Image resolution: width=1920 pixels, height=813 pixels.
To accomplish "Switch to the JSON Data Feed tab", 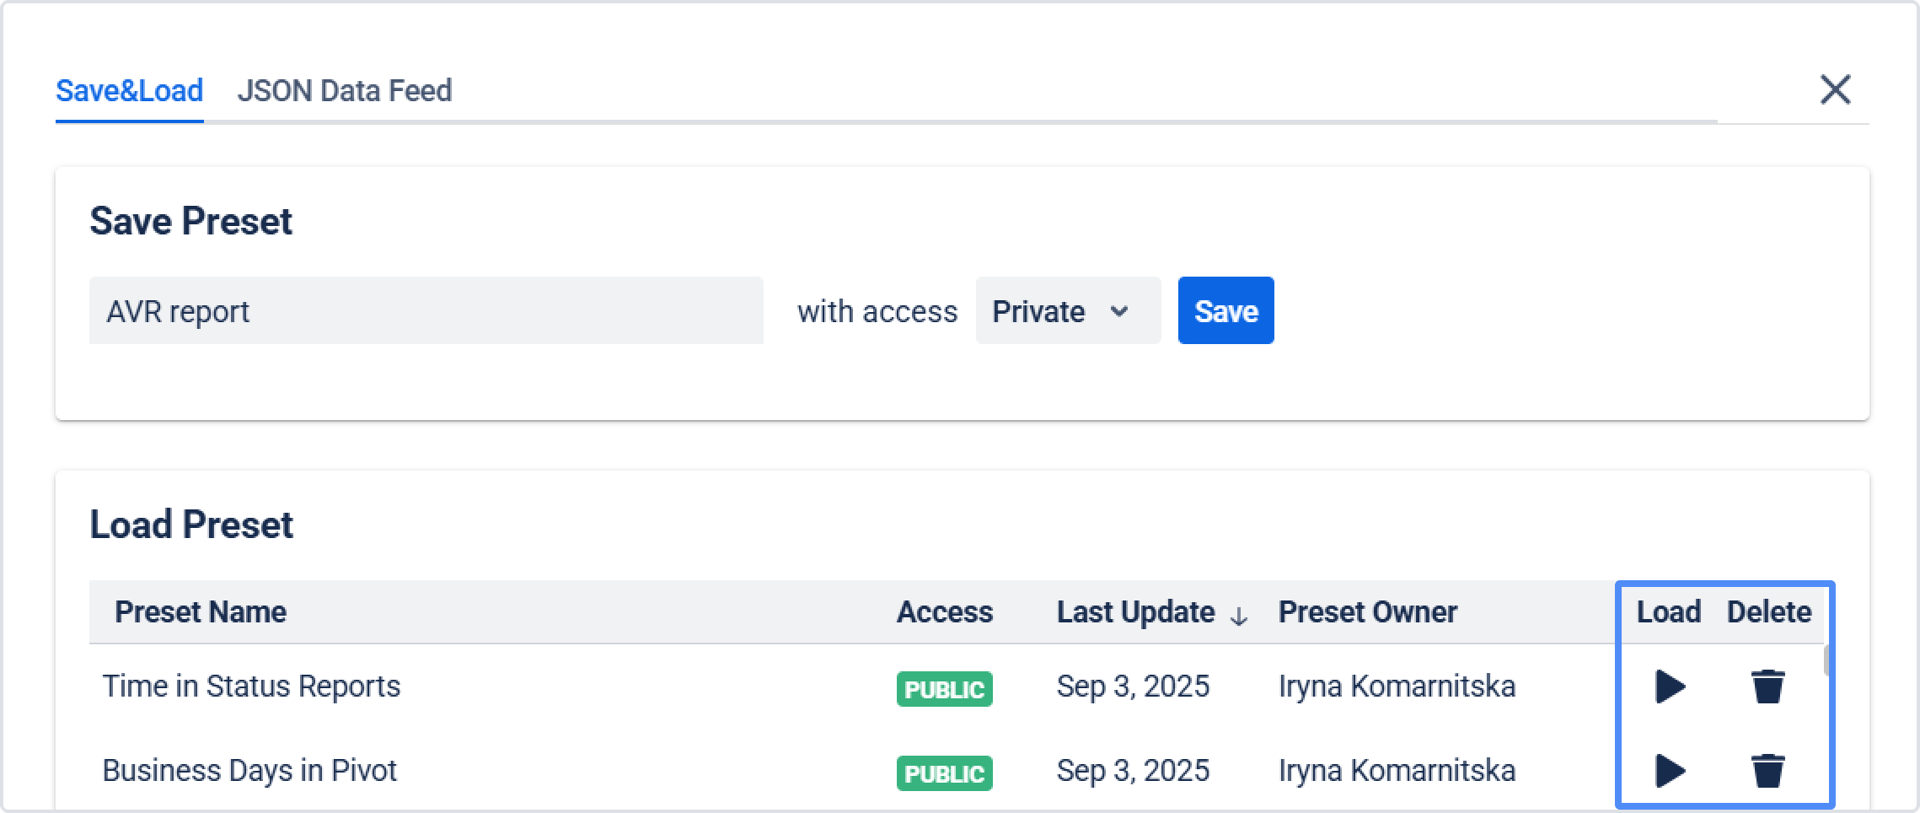I will [x=344, y=91].
